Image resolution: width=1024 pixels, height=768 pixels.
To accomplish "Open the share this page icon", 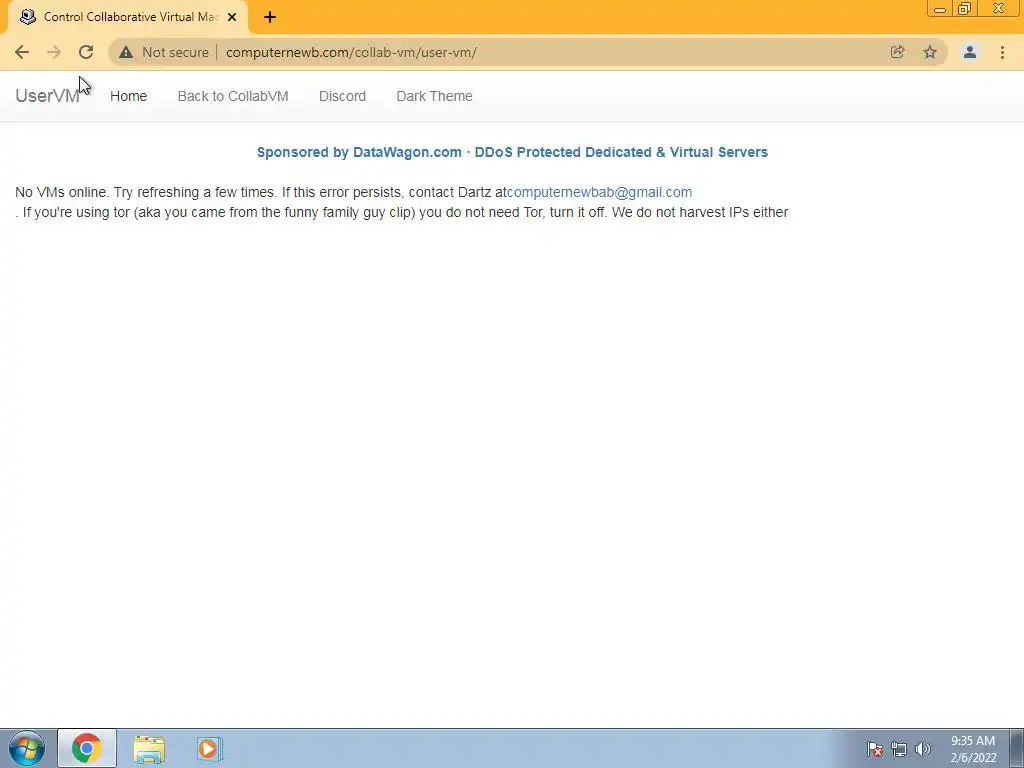I will pyautogui.click(x=897, y=52).
